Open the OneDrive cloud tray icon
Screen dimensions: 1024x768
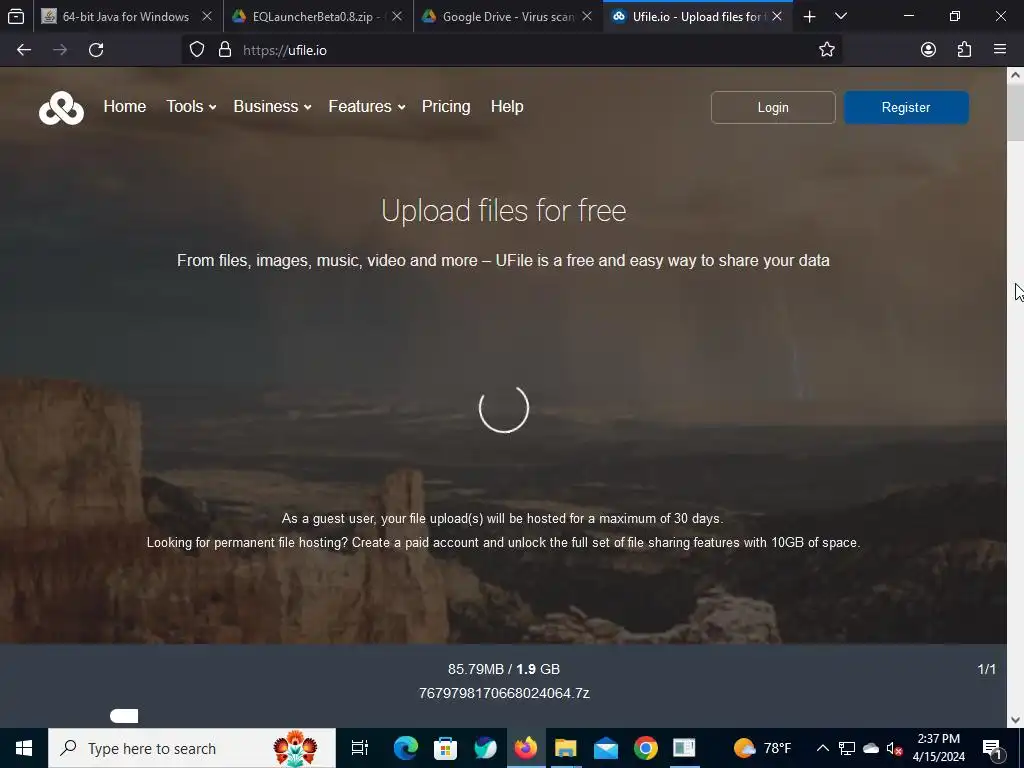point(871,748)
